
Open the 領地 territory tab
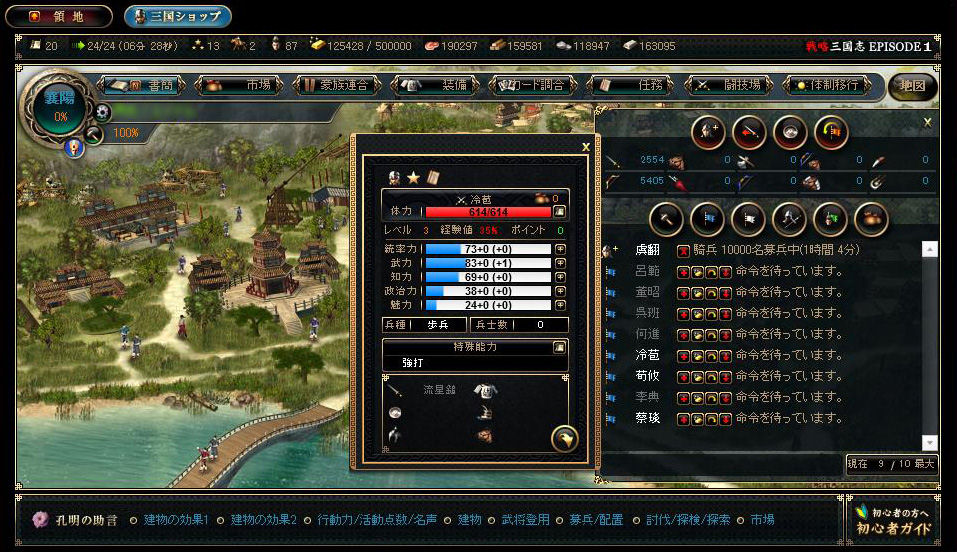[59, 16]
